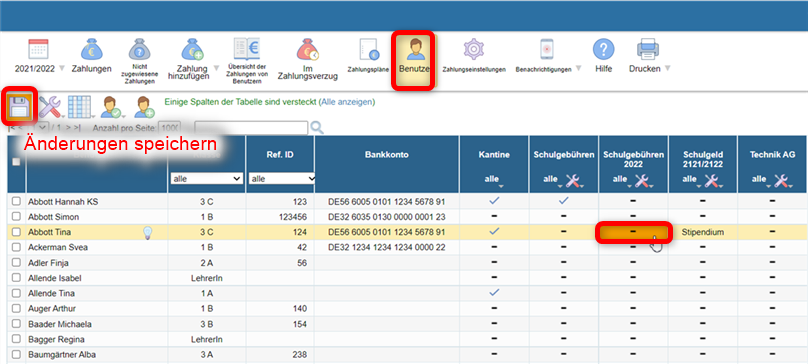The width and height of the screenshot is (808, 364).
Task: Check the box for Abbott Simon
Action: click(x=16, y=217)
